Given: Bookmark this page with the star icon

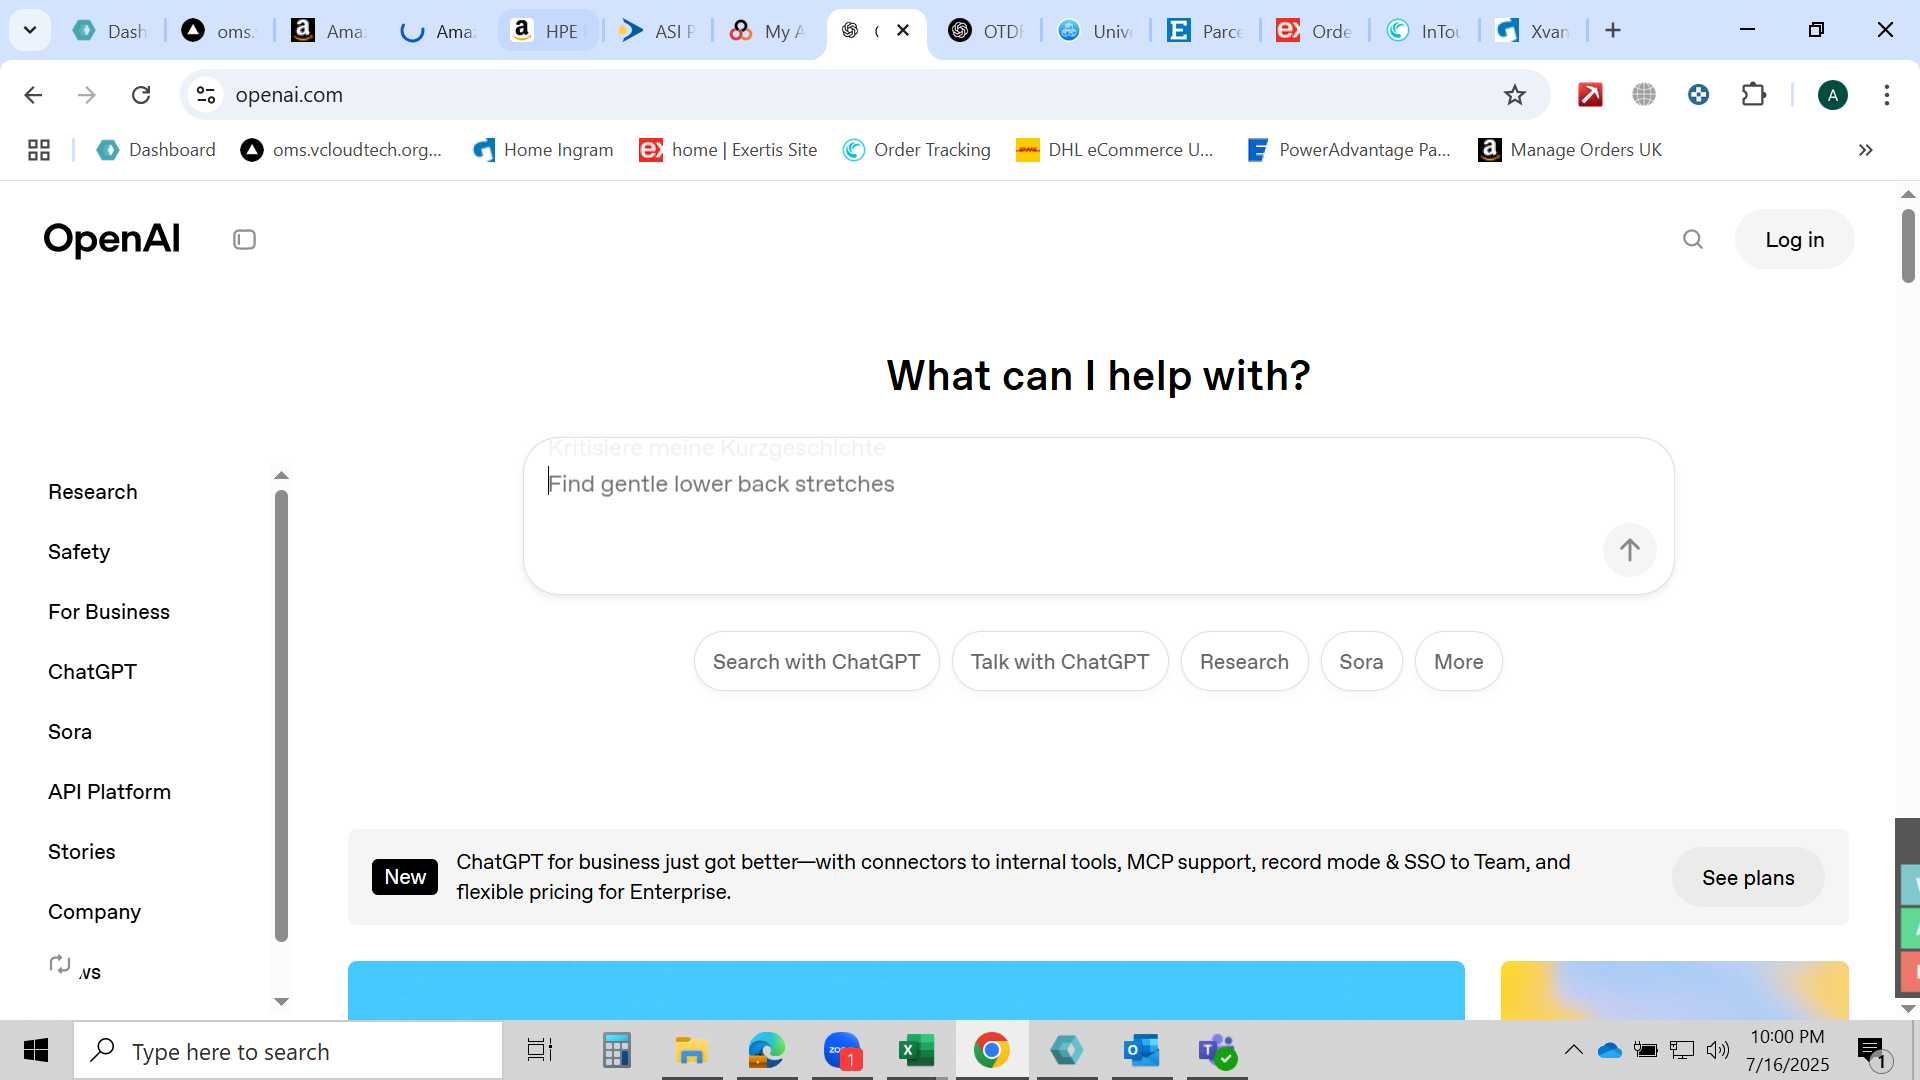Looking at the screenshot, I should 1515,95.
